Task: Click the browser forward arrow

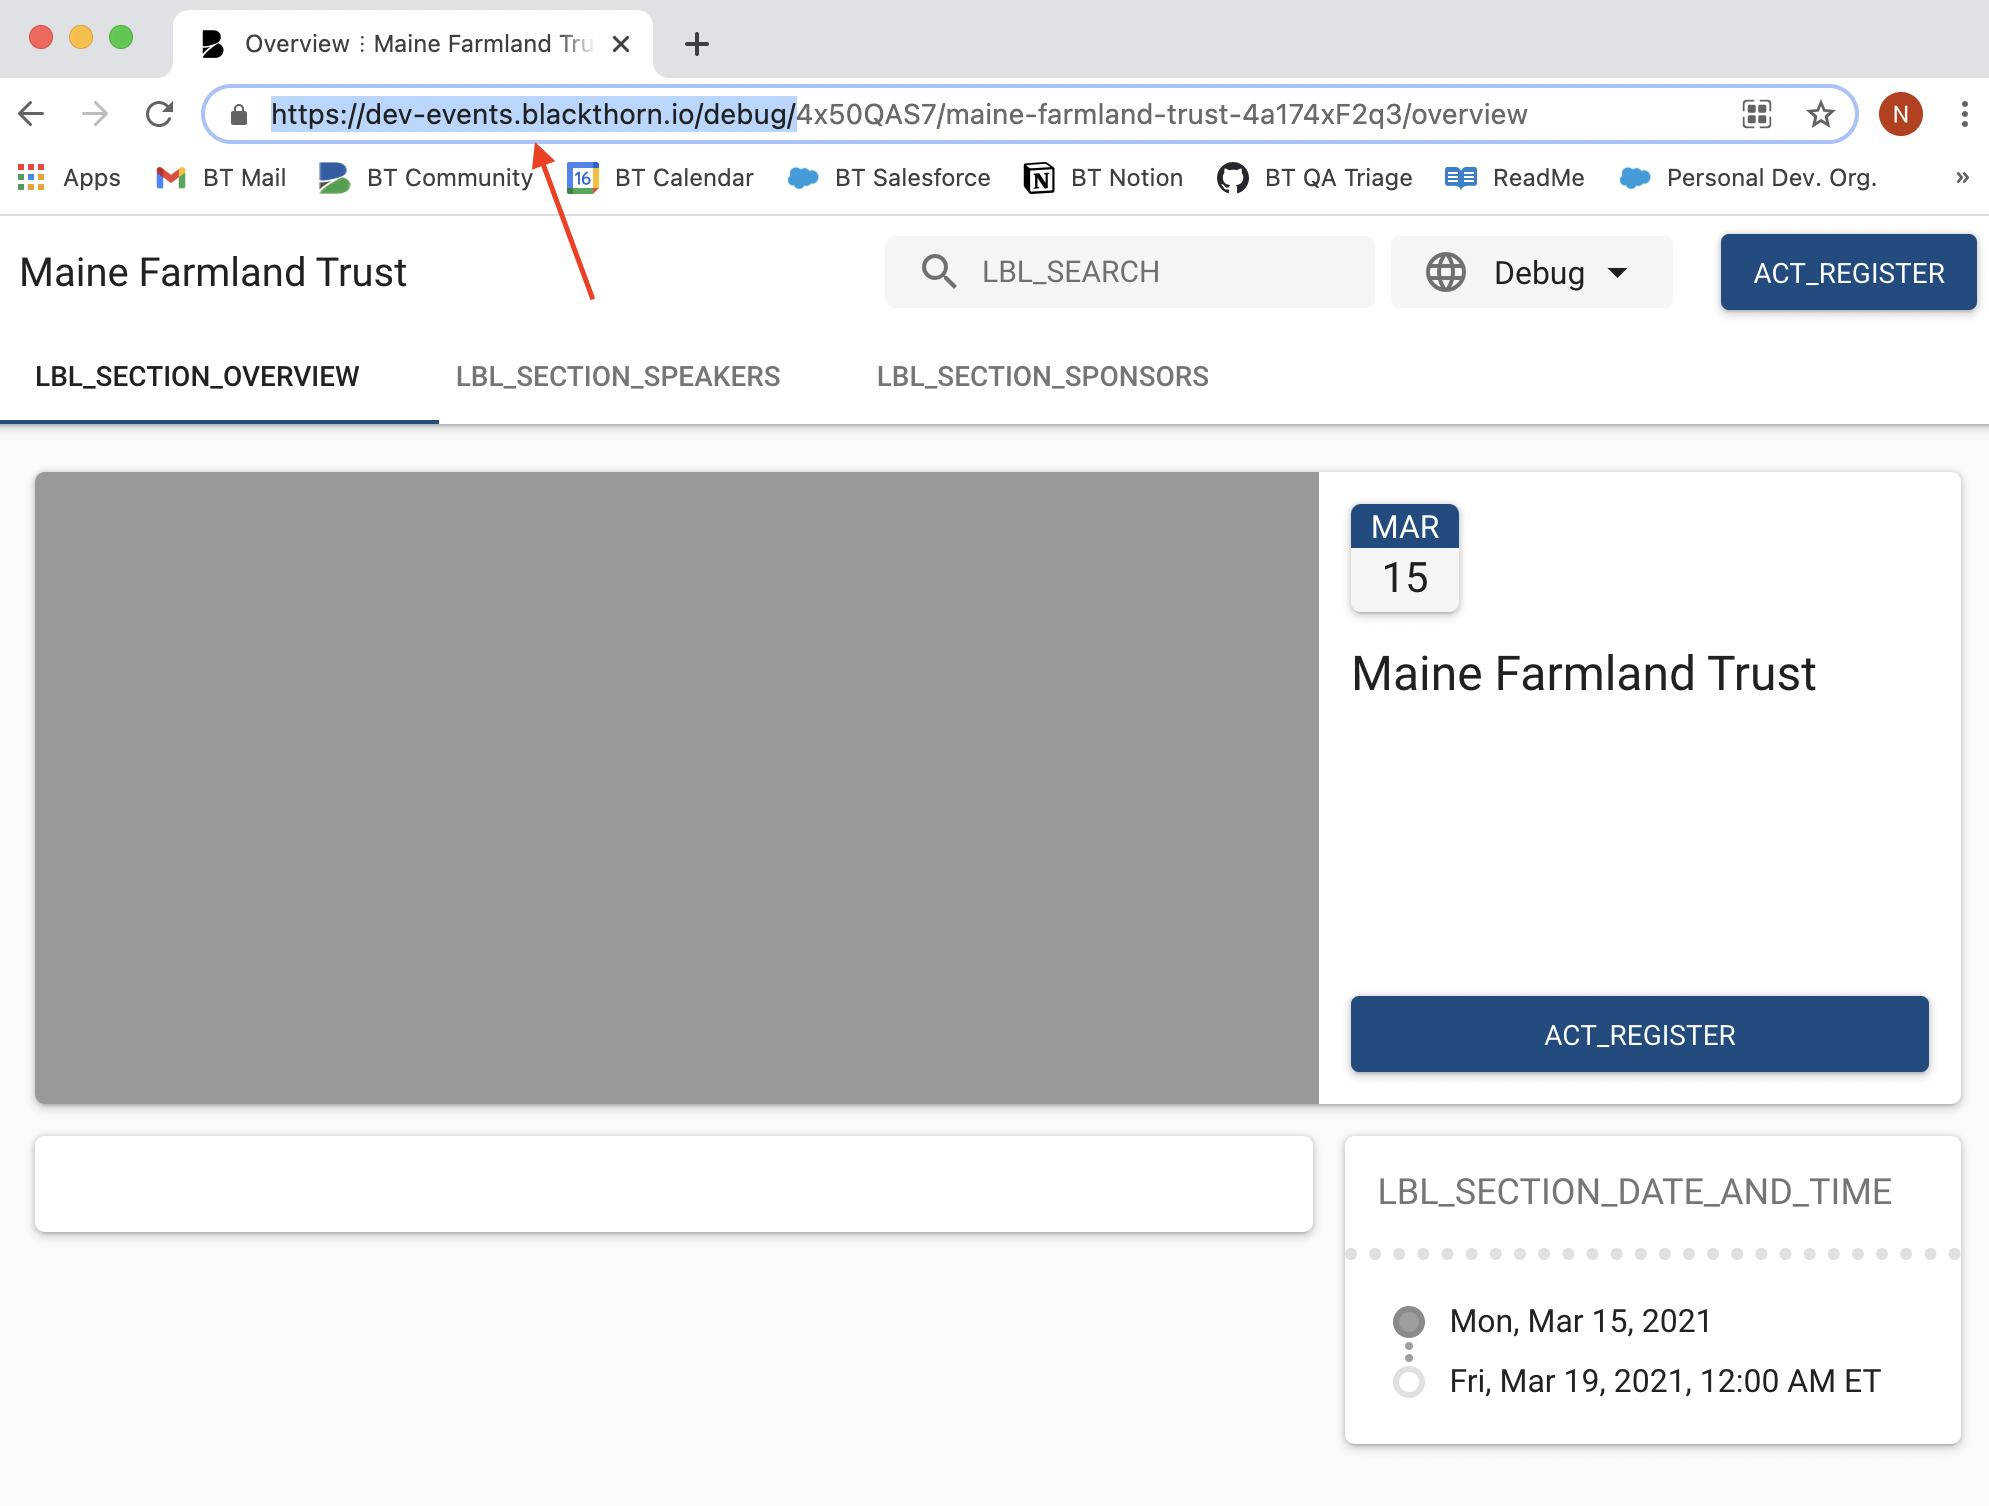Action: click(95, 114)
